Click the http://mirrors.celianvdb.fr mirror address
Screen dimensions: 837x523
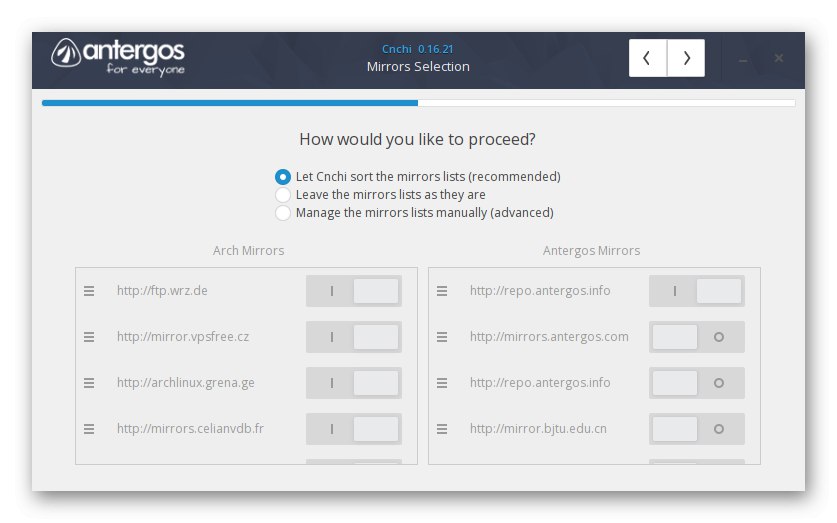tap(191, 429)
